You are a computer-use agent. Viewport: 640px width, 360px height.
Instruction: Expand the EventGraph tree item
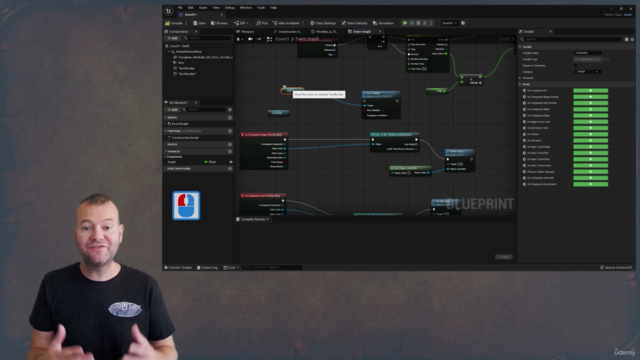coord(165,124)
